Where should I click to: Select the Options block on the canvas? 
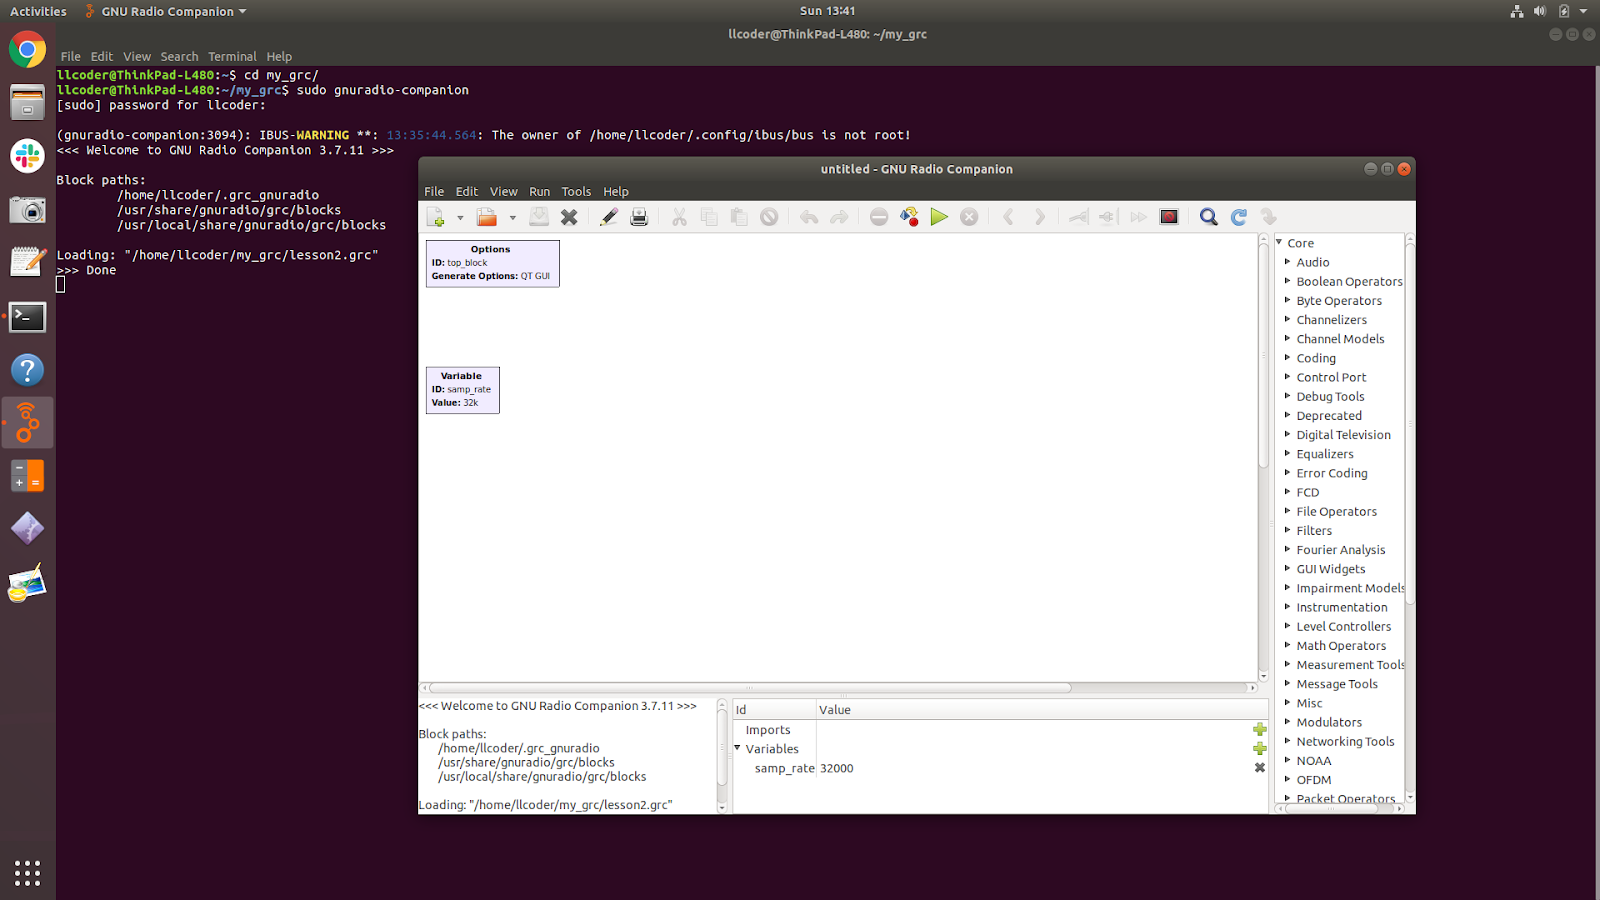(x=493, y=263)
